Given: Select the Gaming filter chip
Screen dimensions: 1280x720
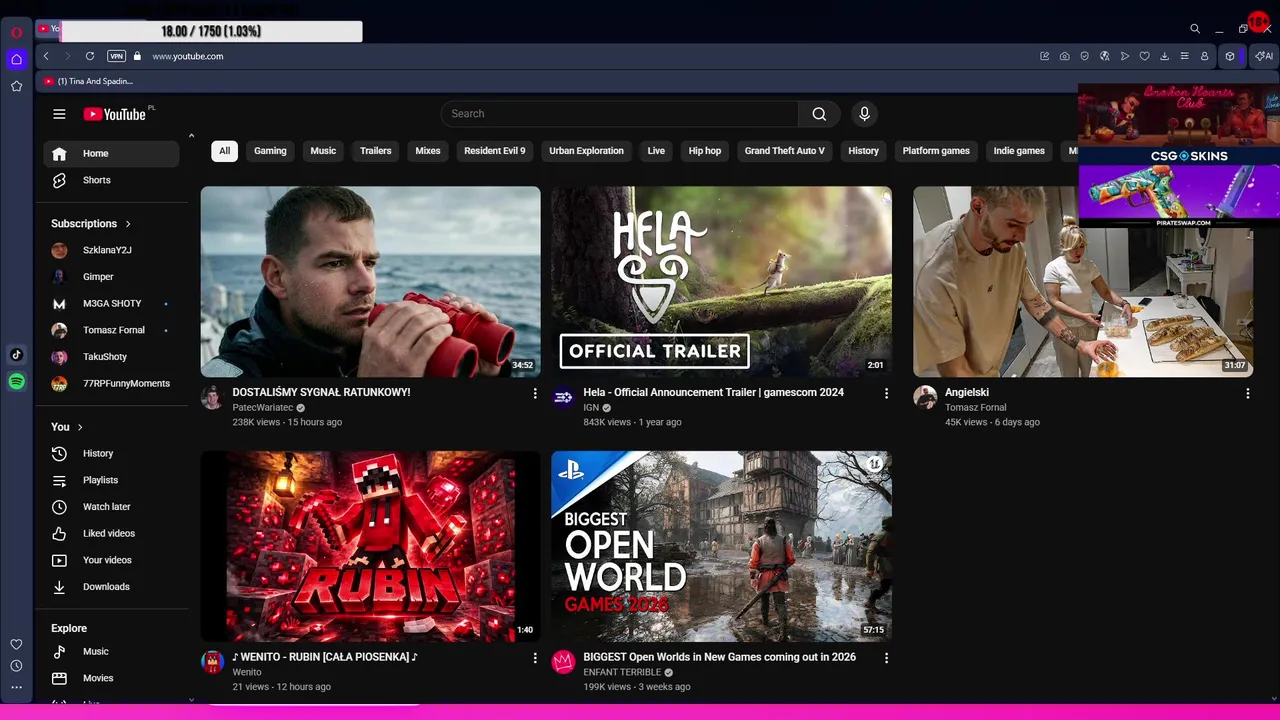Looking at the screenshot, I should tap(270, 151).
